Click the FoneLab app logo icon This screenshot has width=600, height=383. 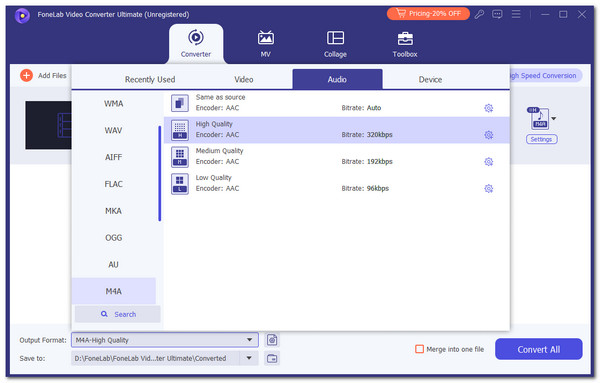tap(22, 15)
